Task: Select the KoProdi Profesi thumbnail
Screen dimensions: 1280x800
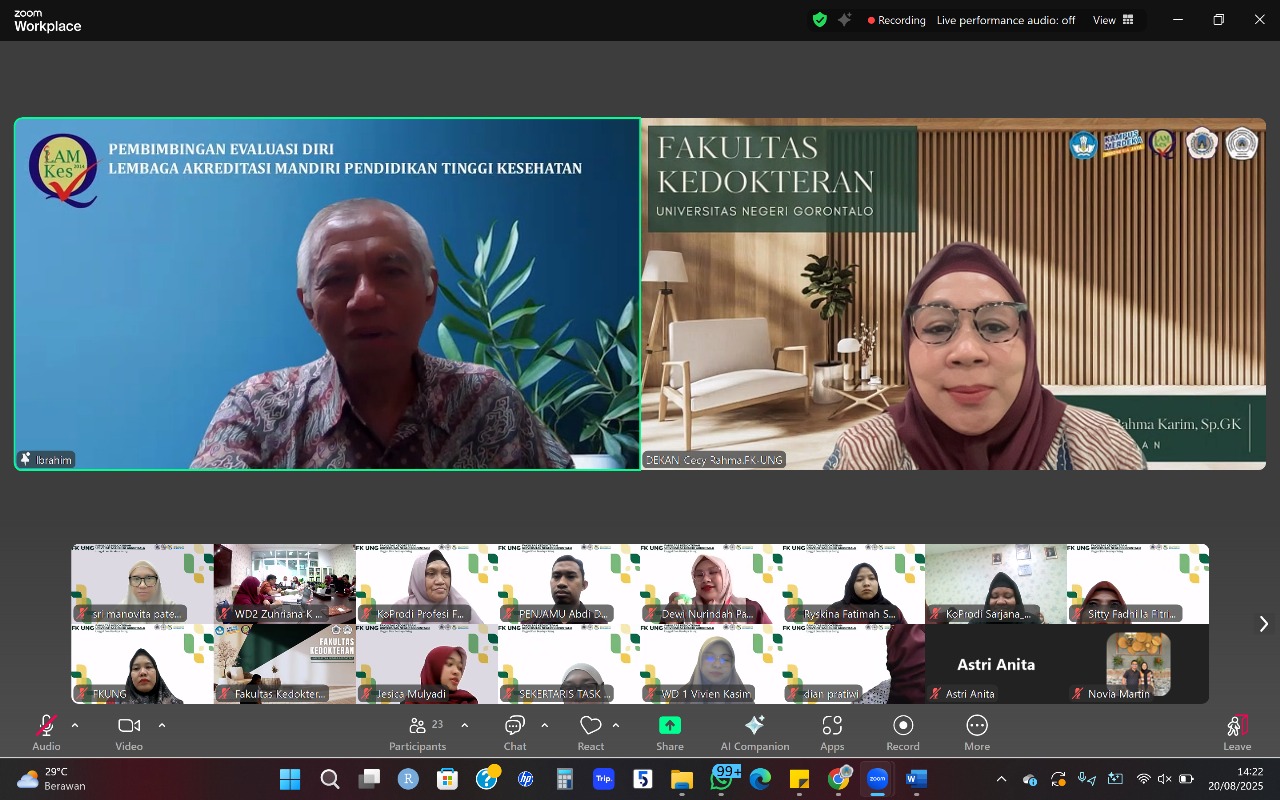Action: click(427, 584)
